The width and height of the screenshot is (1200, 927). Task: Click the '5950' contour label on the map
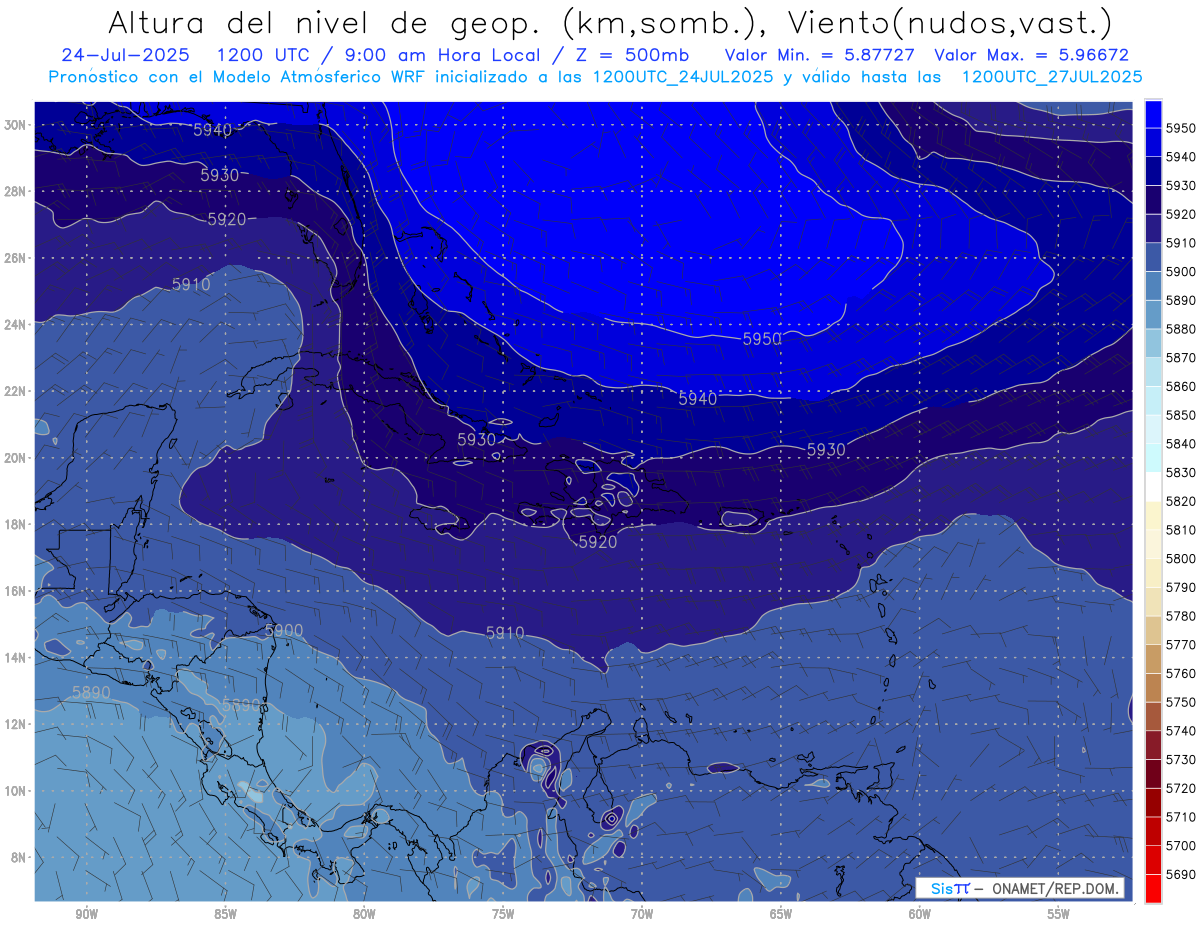click(762, 339)
